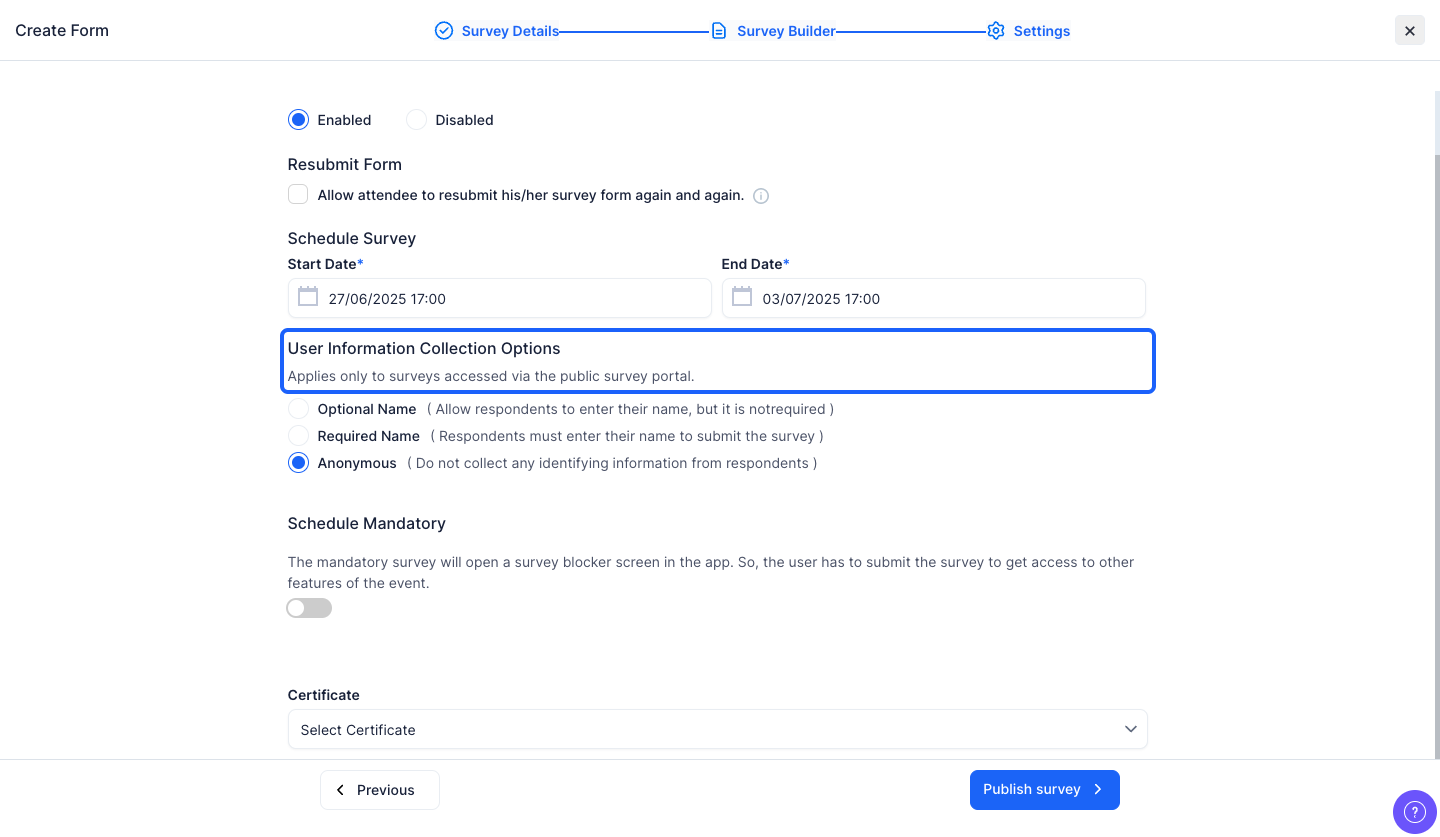Viewport: 1440px width, 837px height.
Task: Click the User Information Collection Options heading
Action: pos(424,349)
